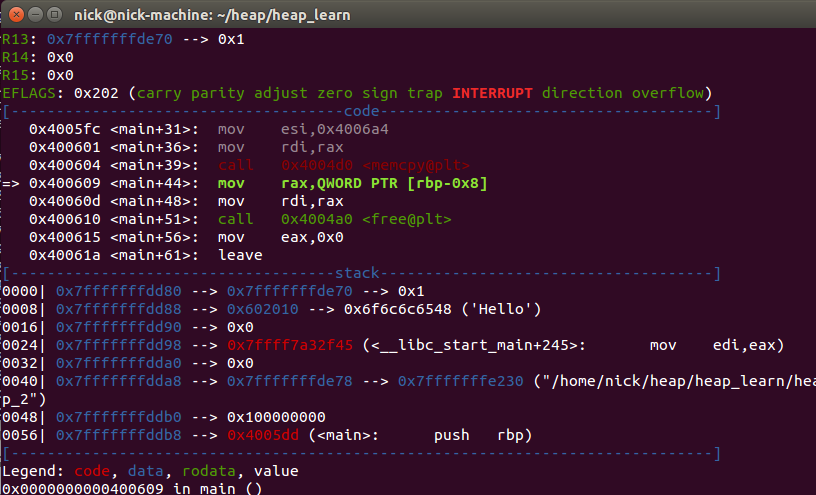Click red return address 0x7ffff7a32f45
The image size is (816, 495).
point(289,345)
